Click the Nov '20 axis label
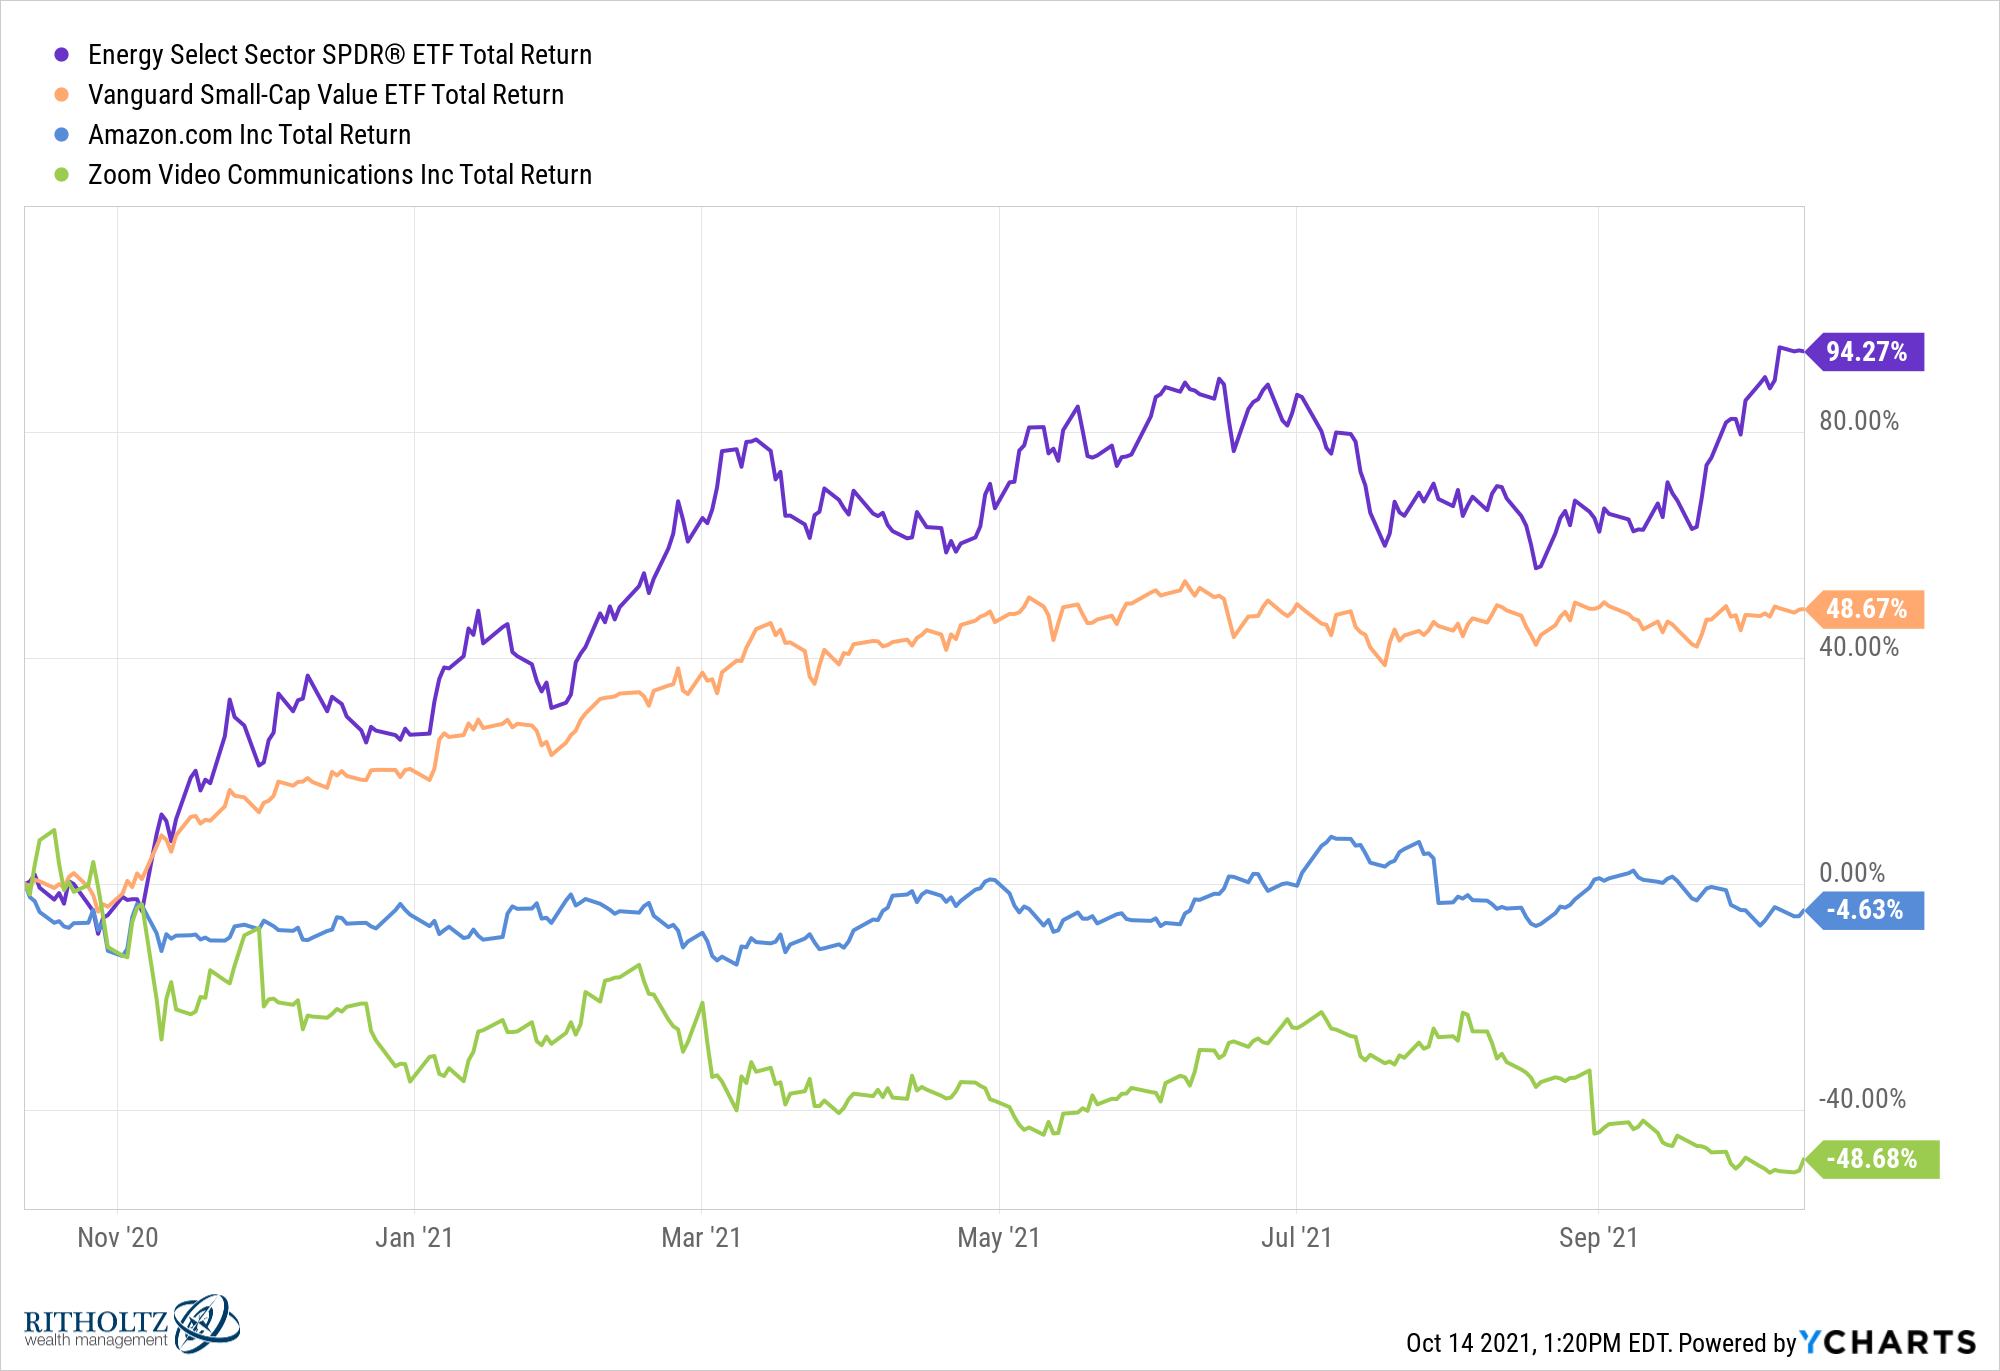Image resolution: width=2000 pixels, height=1371 pixels. pos(118,1238)
